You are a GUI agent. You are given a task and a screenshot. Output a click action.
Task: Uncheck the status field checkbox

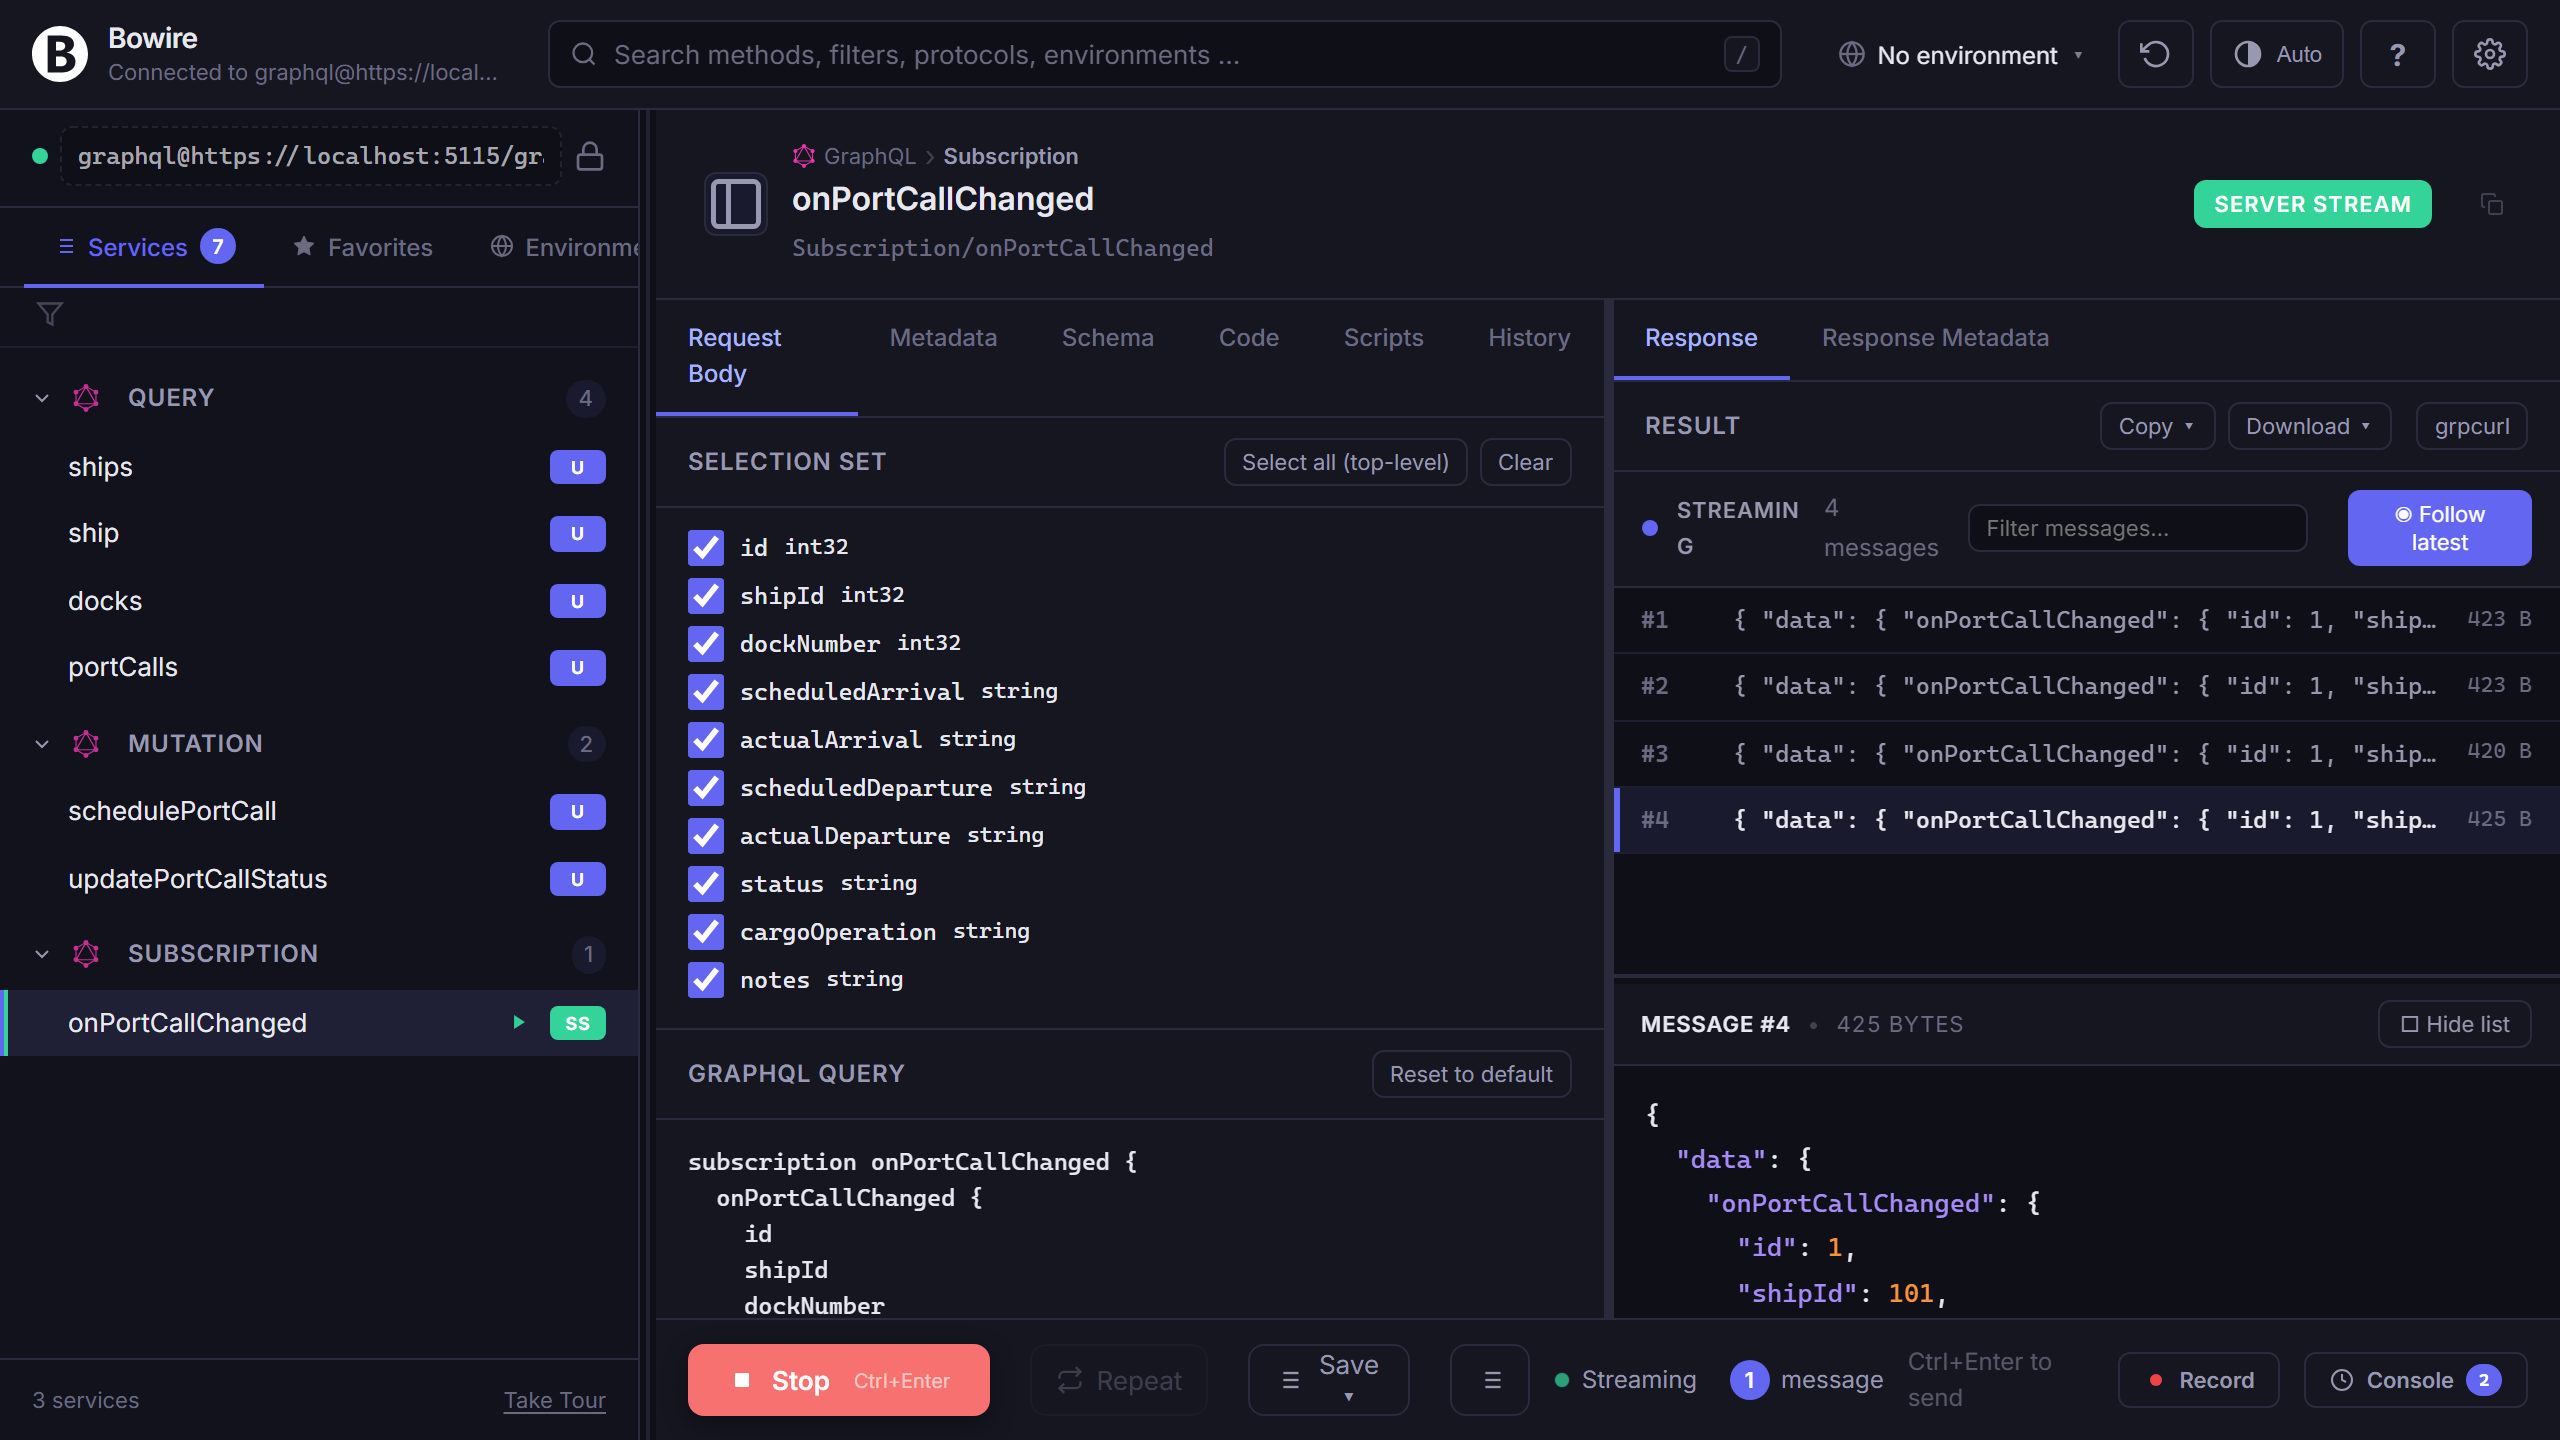click(705, 883)
